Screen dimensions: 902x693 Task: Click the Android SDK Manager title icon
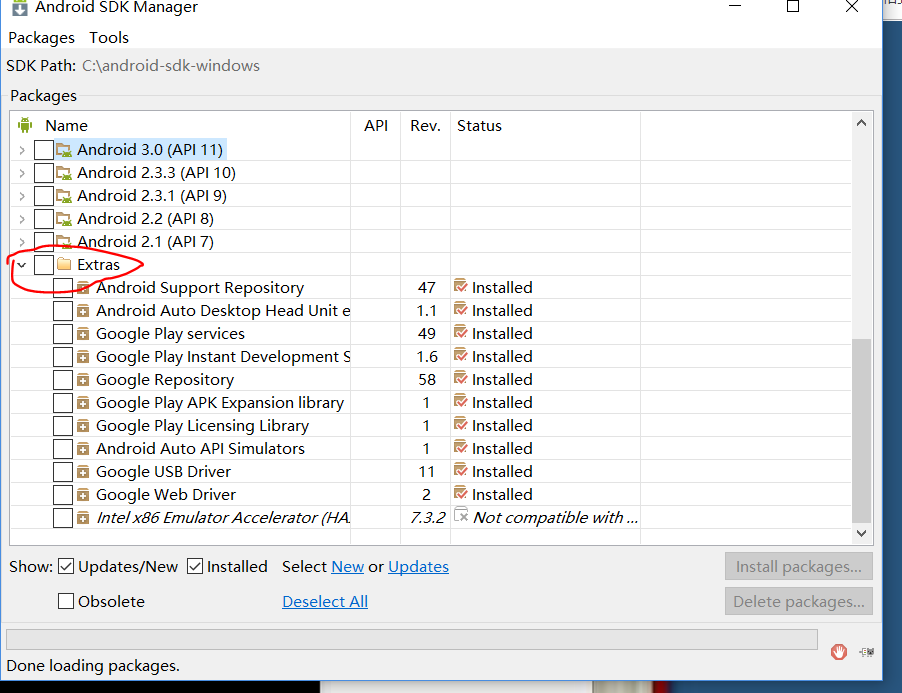20,7
